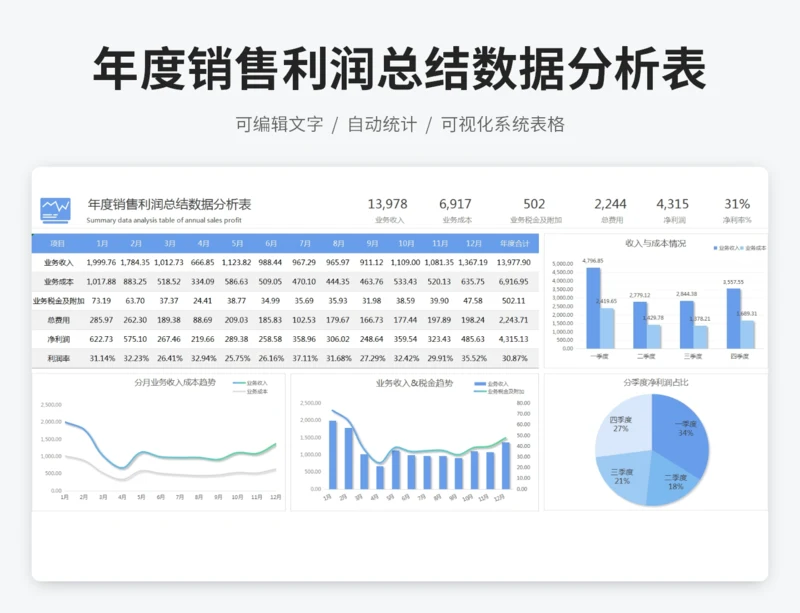Click cell 30.87% annual profit margin

(x=514, y=359)
